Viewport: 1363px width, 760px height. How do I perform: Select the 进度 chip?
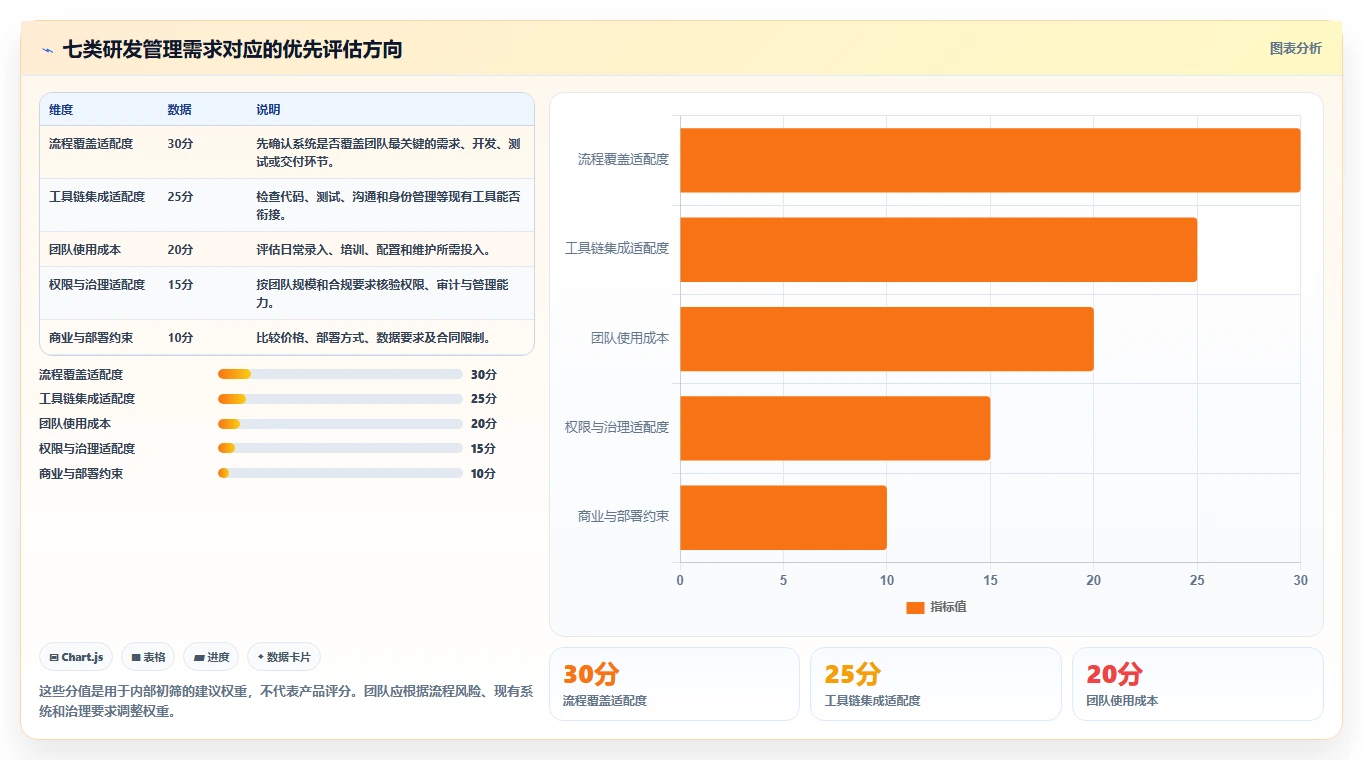coord(211,657)
